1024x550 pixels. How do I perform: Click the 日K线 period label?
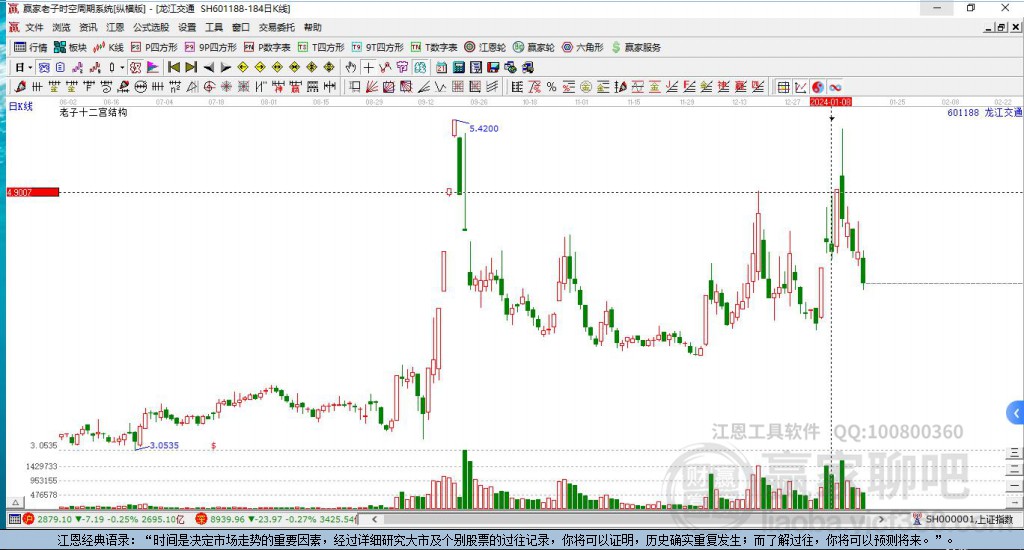[21, 106]
